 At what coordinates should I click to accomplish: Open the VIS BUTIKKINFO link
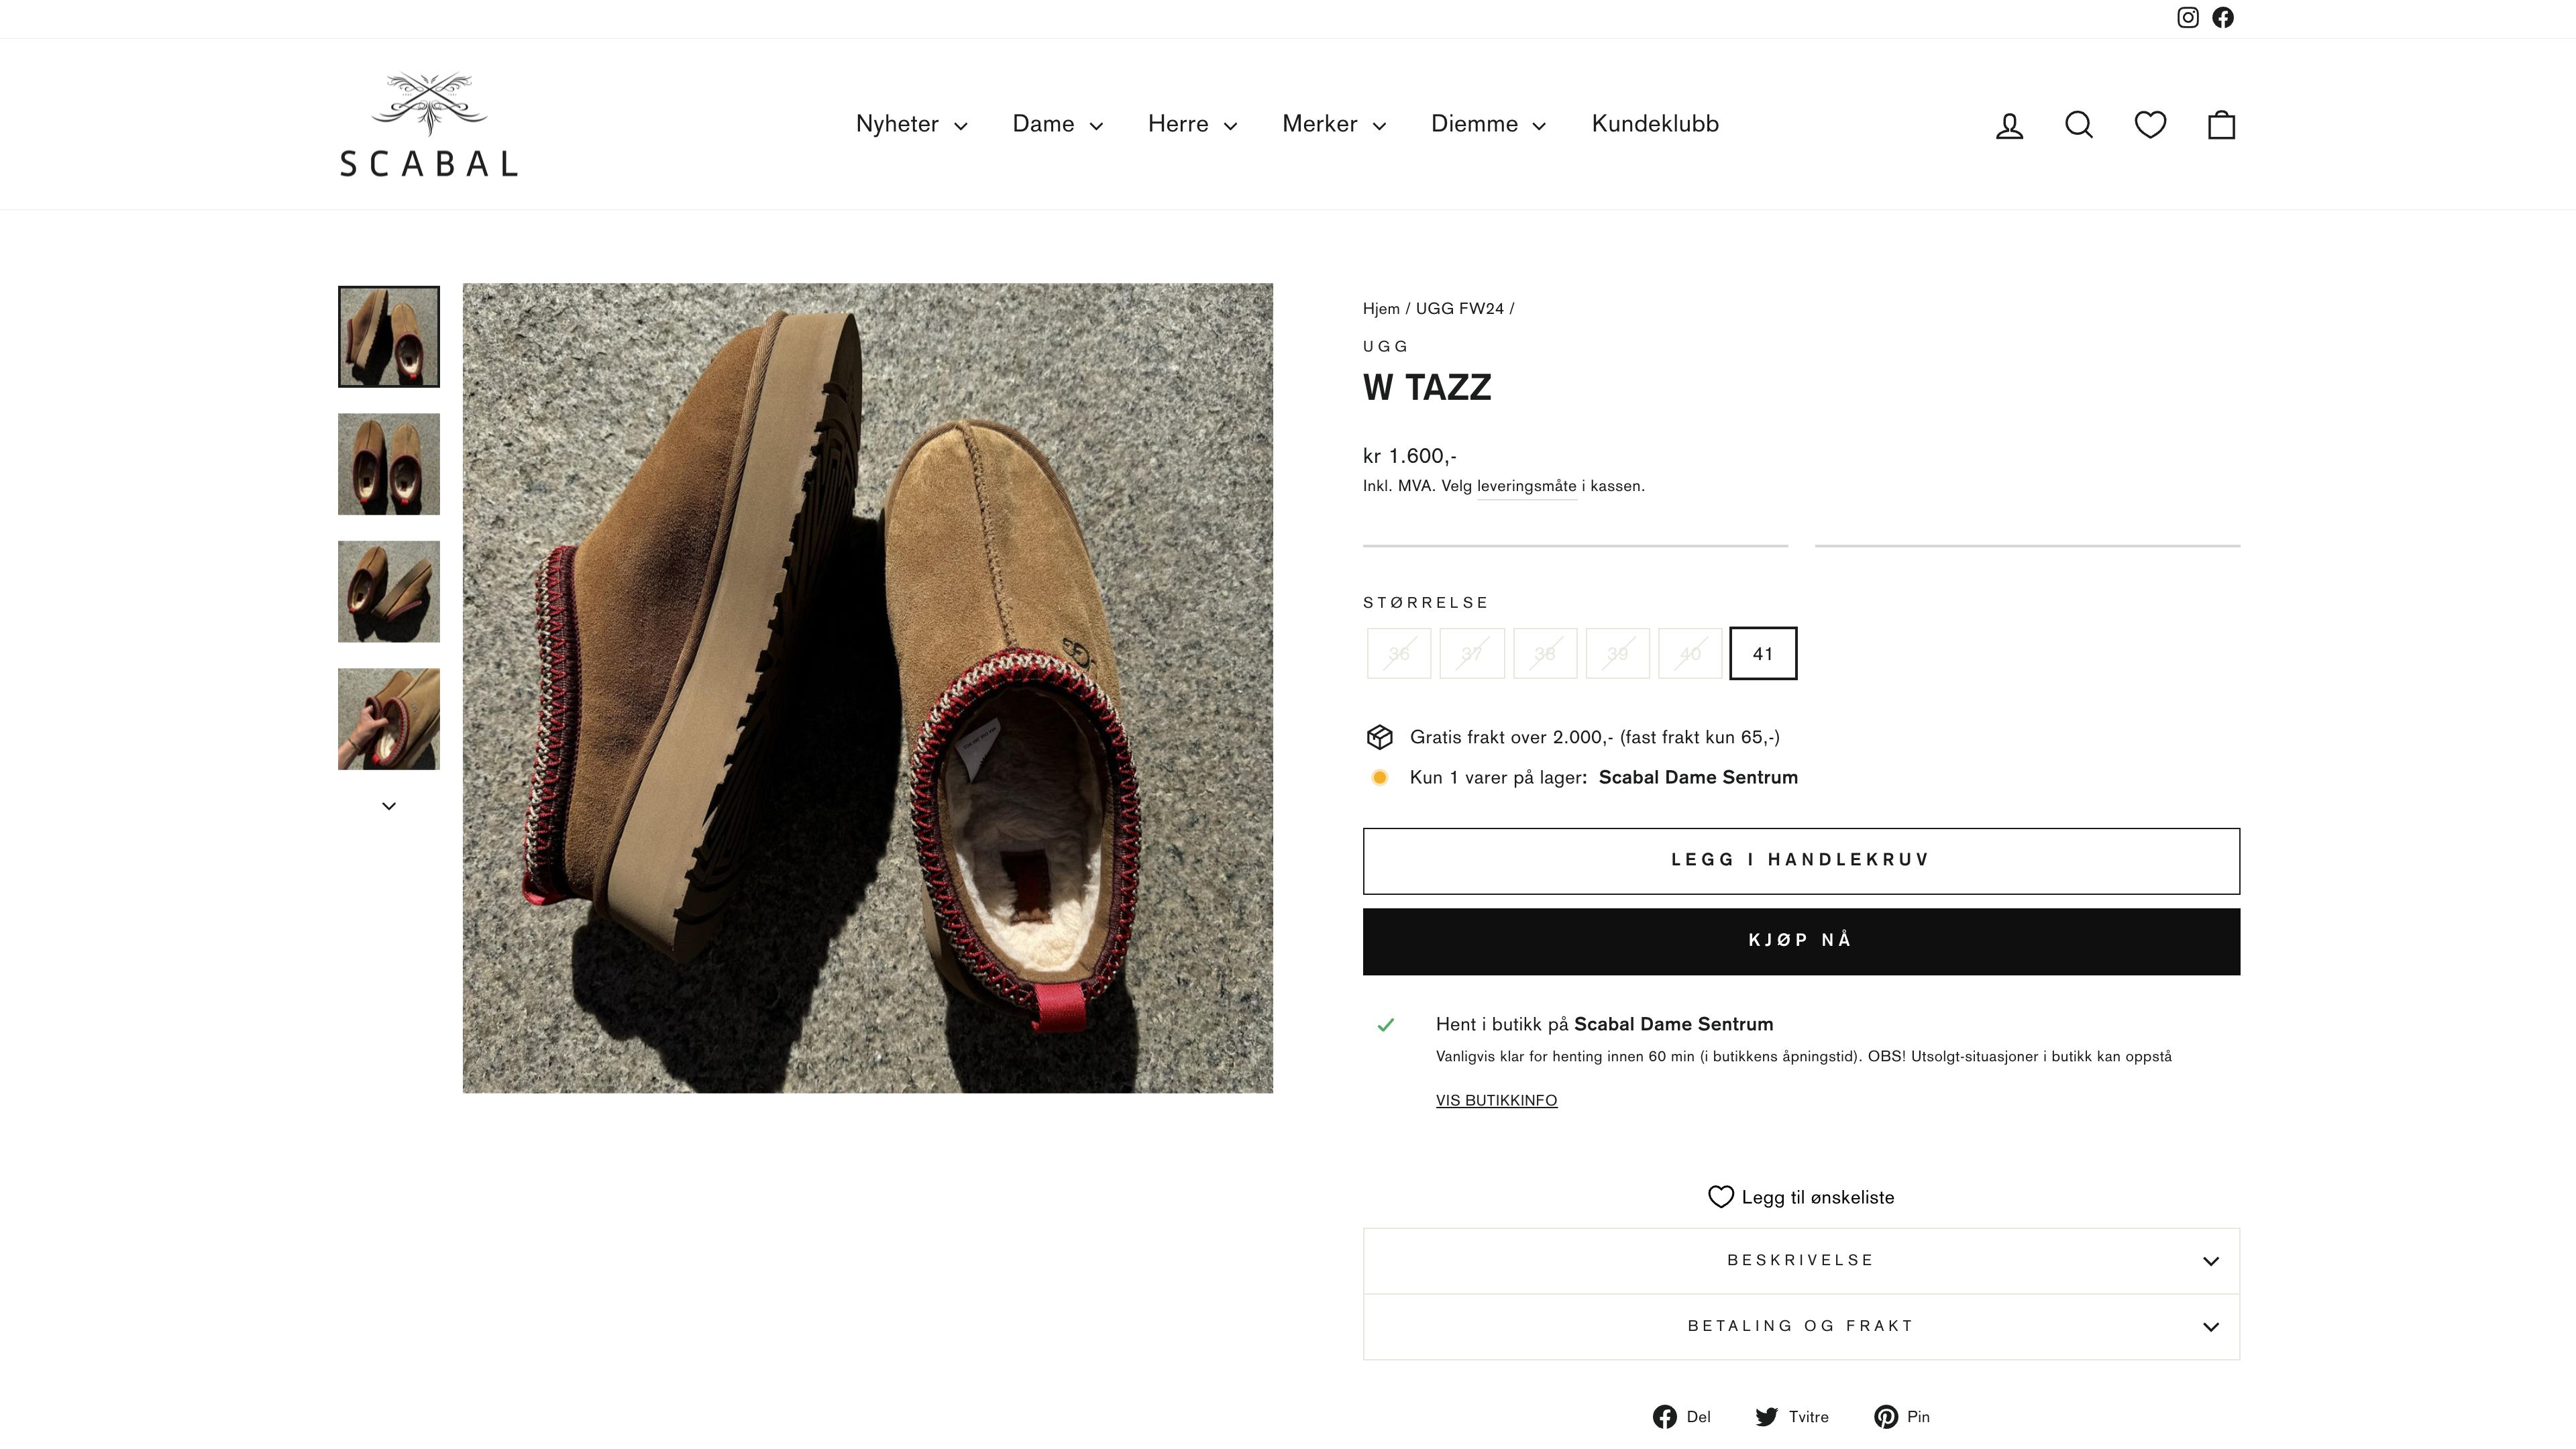[x=1496, y=1100]
